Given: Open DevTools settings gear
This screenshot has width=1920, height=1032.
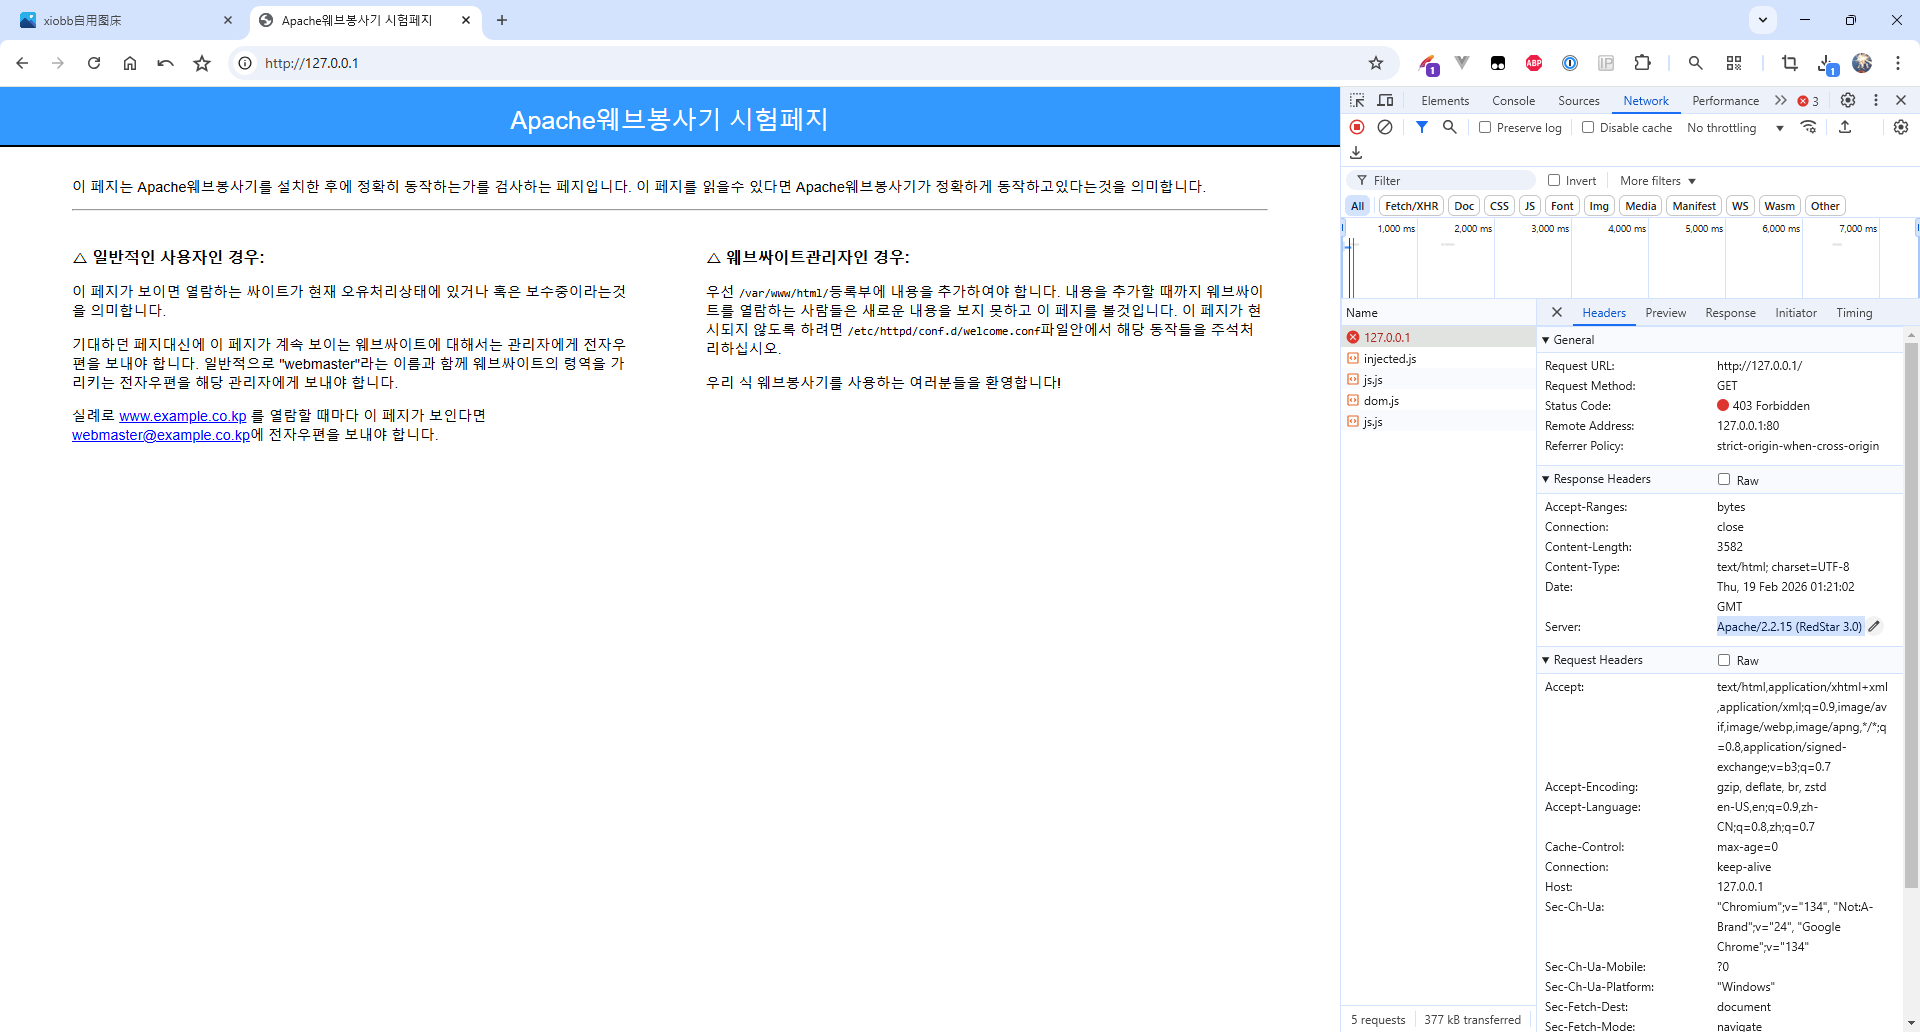Looking at the screenshot, I should tap(1848, 100).
